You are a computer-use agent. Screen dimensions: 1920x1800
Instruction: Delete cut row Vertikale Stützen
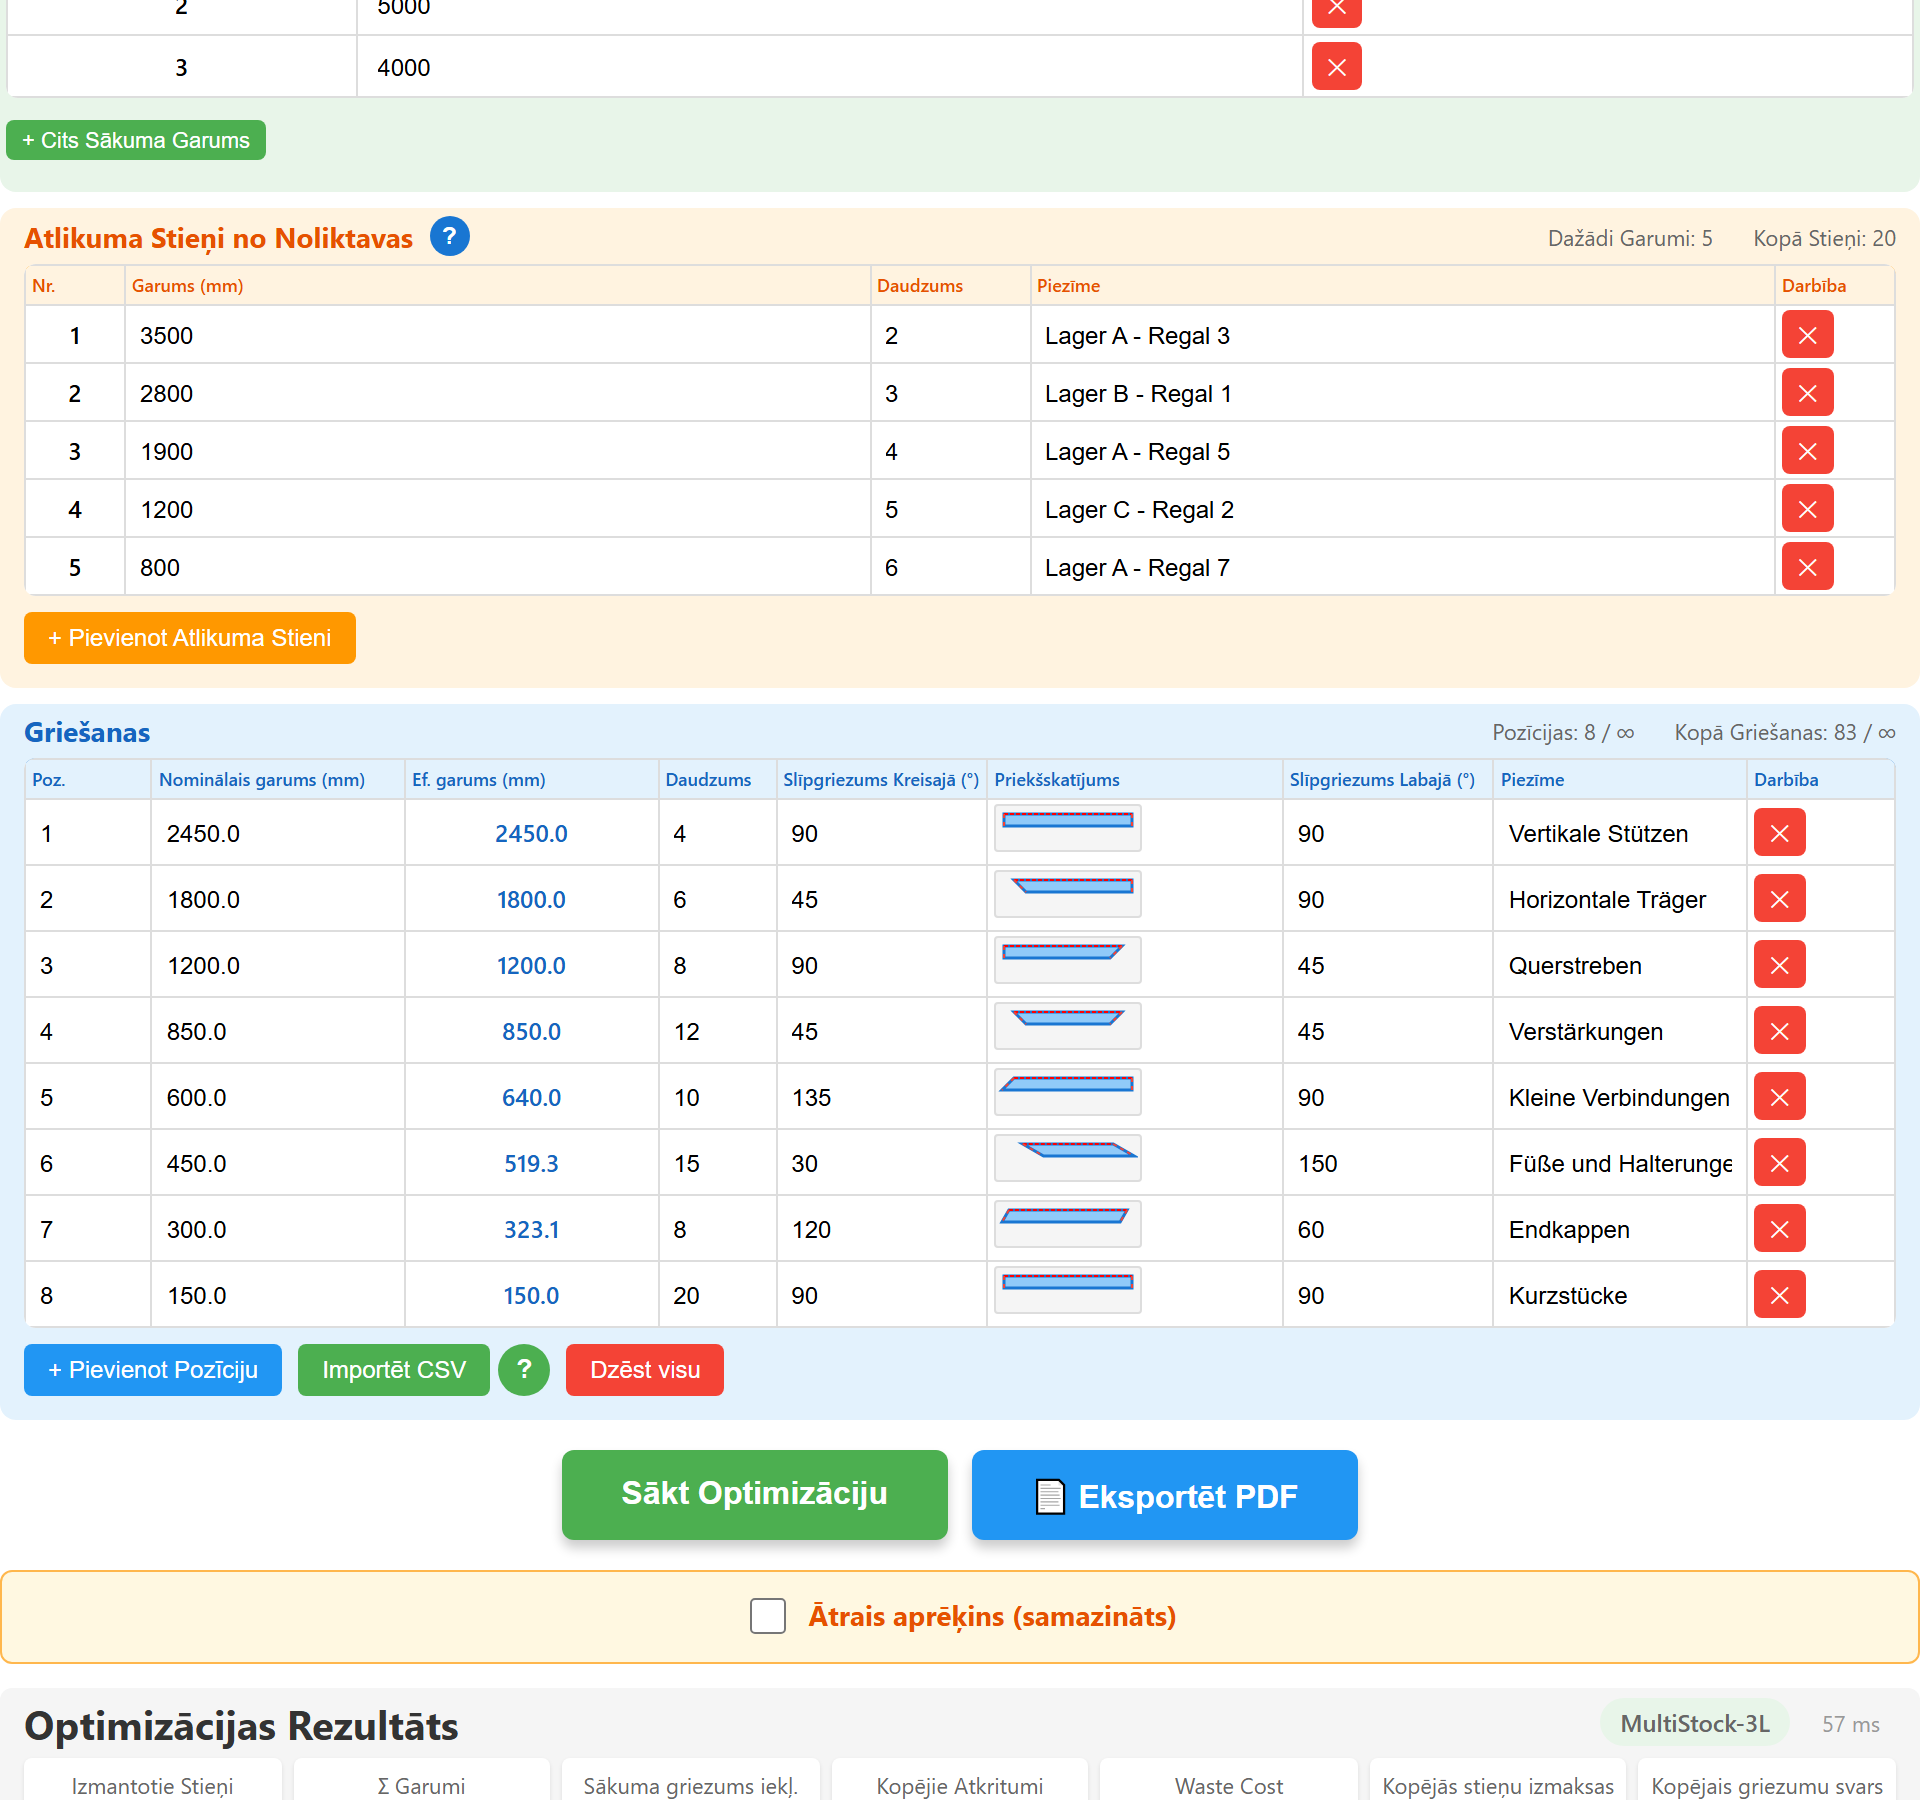(x=1779, y=833)
